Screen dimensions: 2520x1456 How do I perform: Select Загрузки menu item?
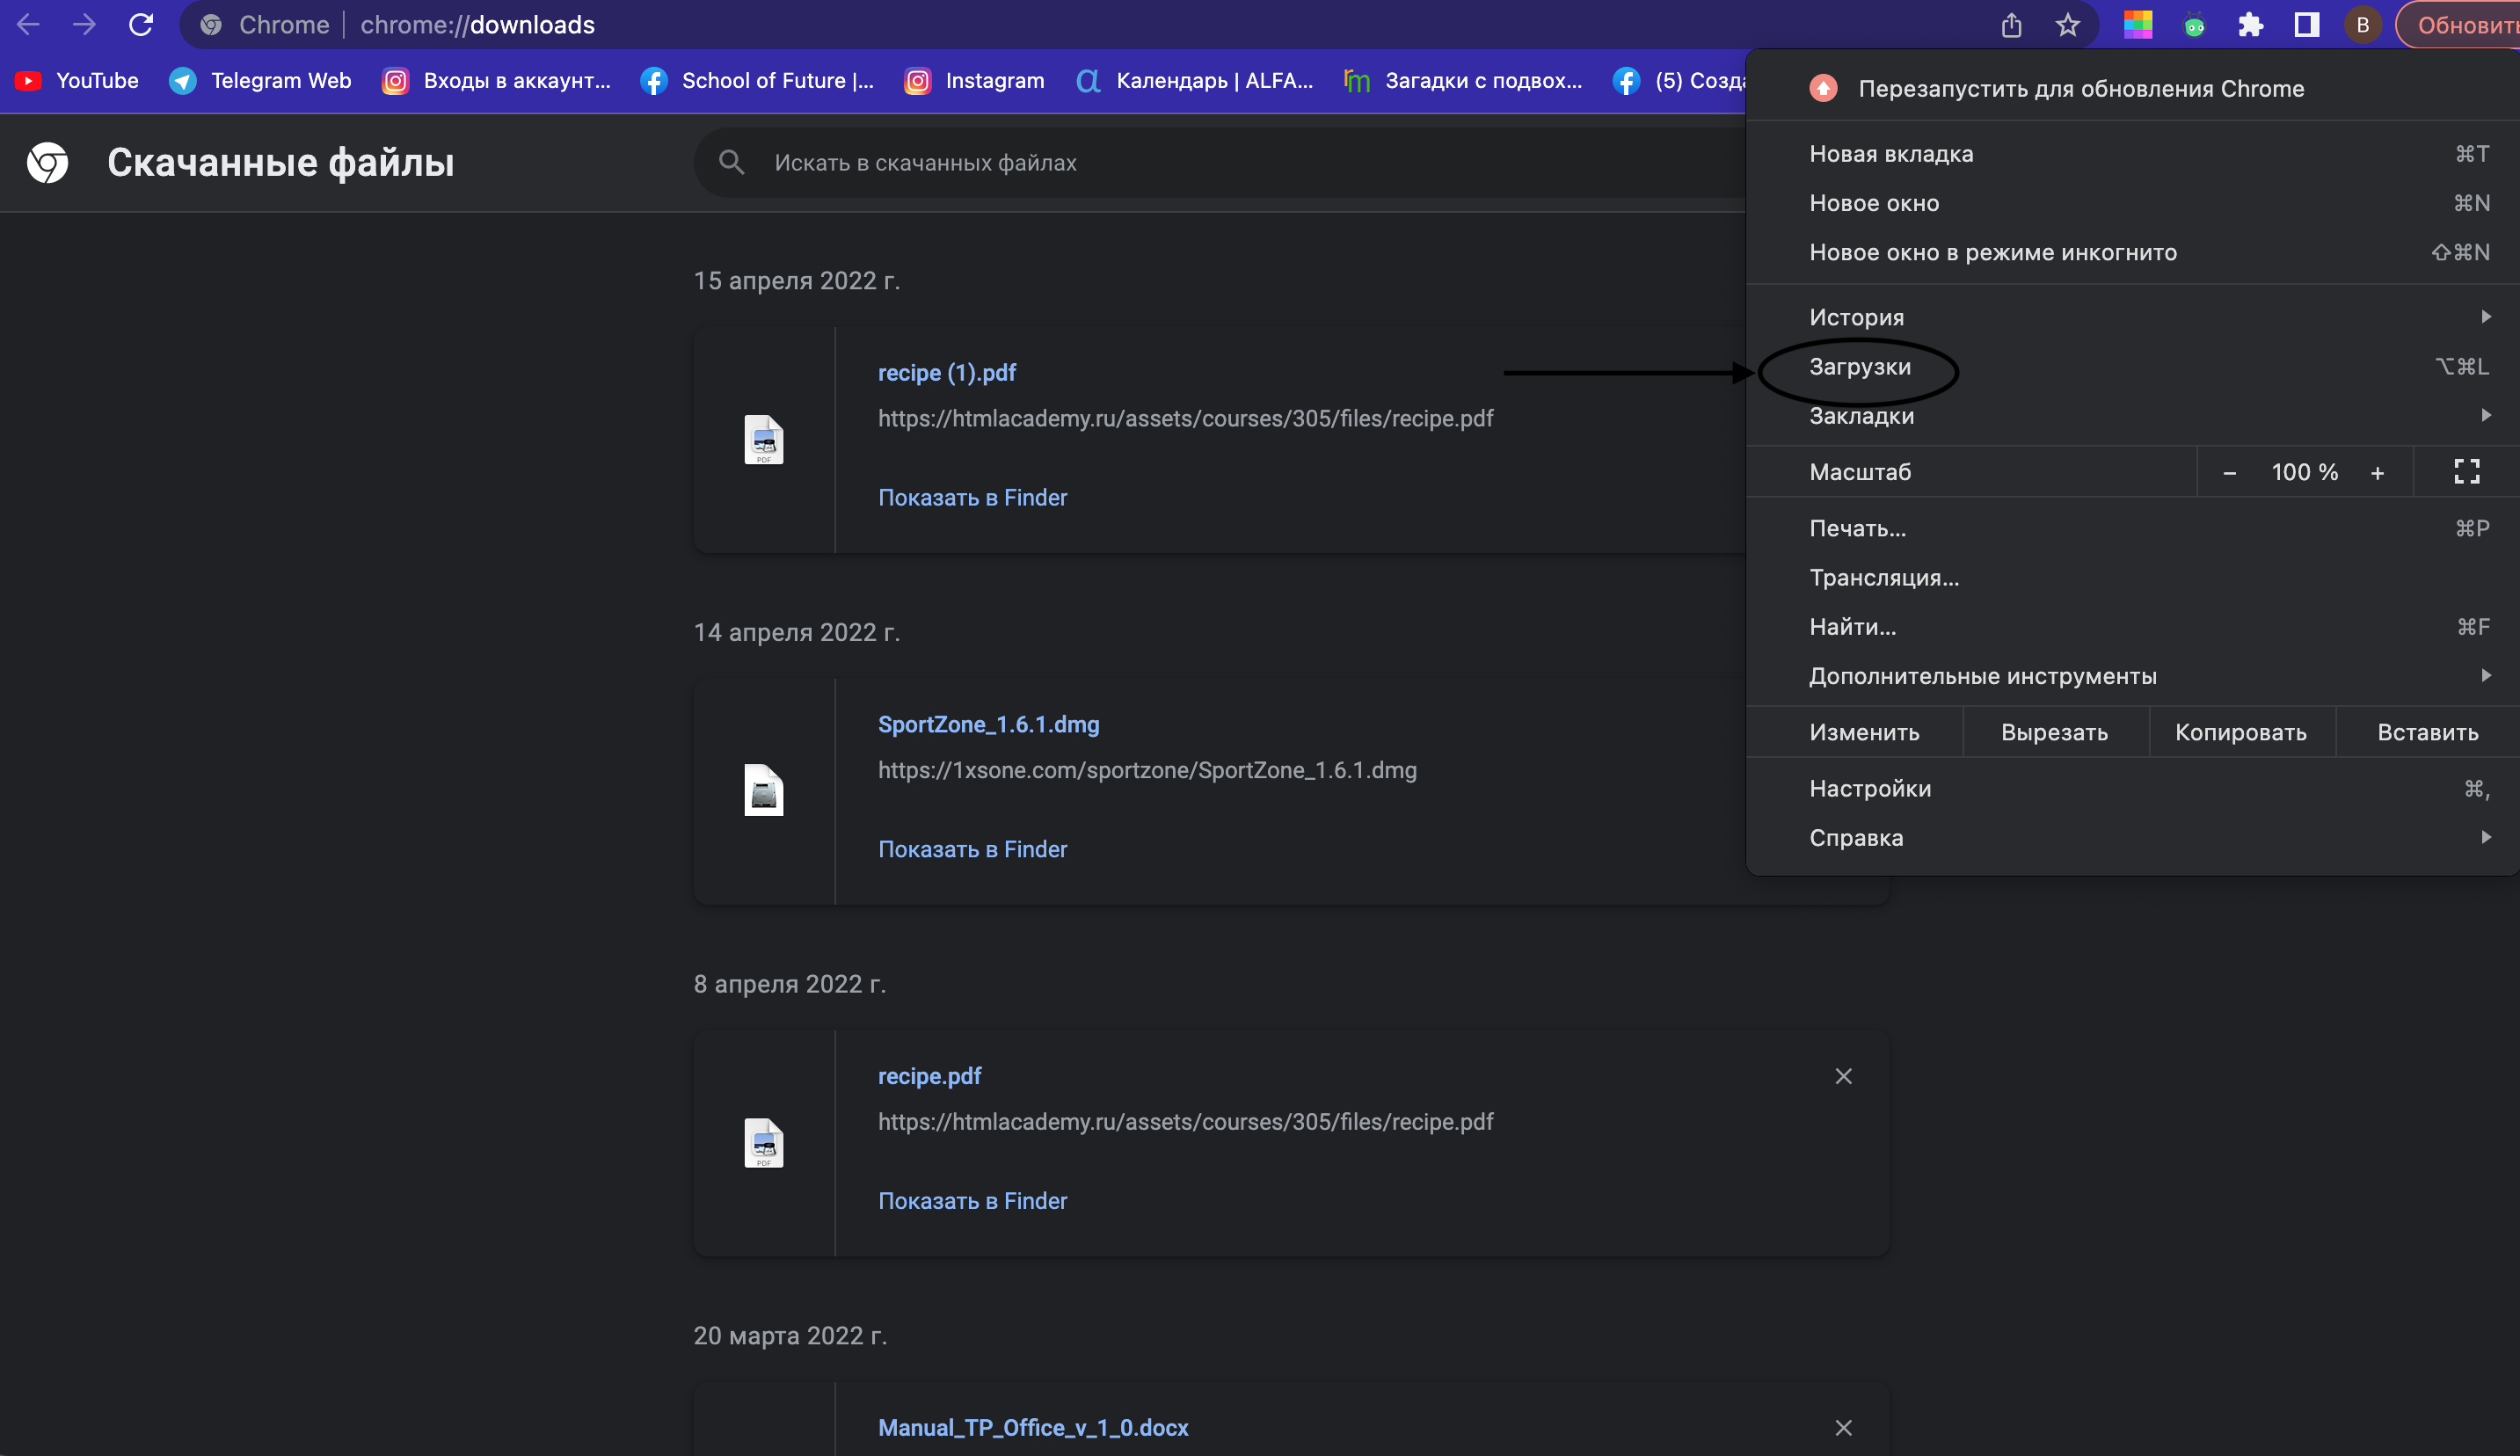coord(1860,367)
